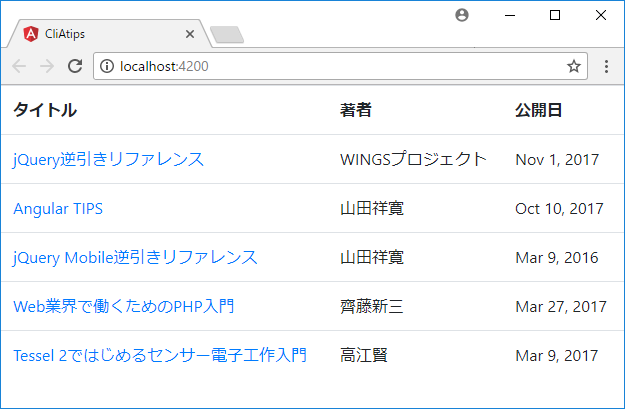625x409 pixels.
Task: Open the Chrome three-dot menu
Action: 606,66
